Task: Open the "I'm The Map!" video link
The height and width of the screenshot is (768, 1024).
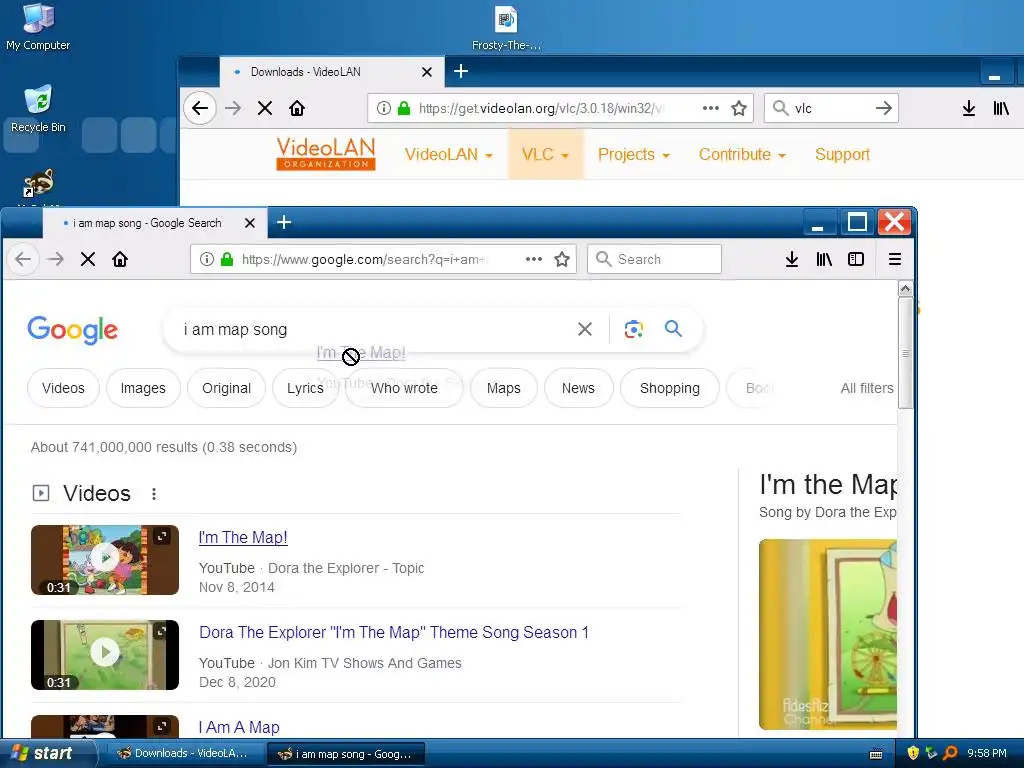Action: tap(243, 537)
